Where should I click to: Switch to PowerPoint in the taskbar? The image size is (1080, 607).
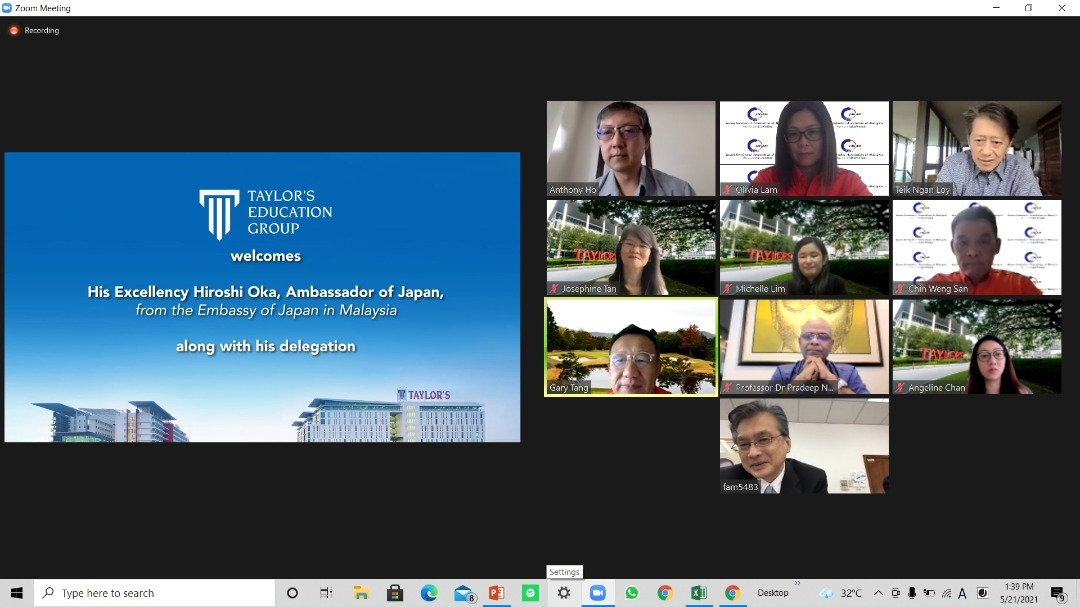coord(496,593)
